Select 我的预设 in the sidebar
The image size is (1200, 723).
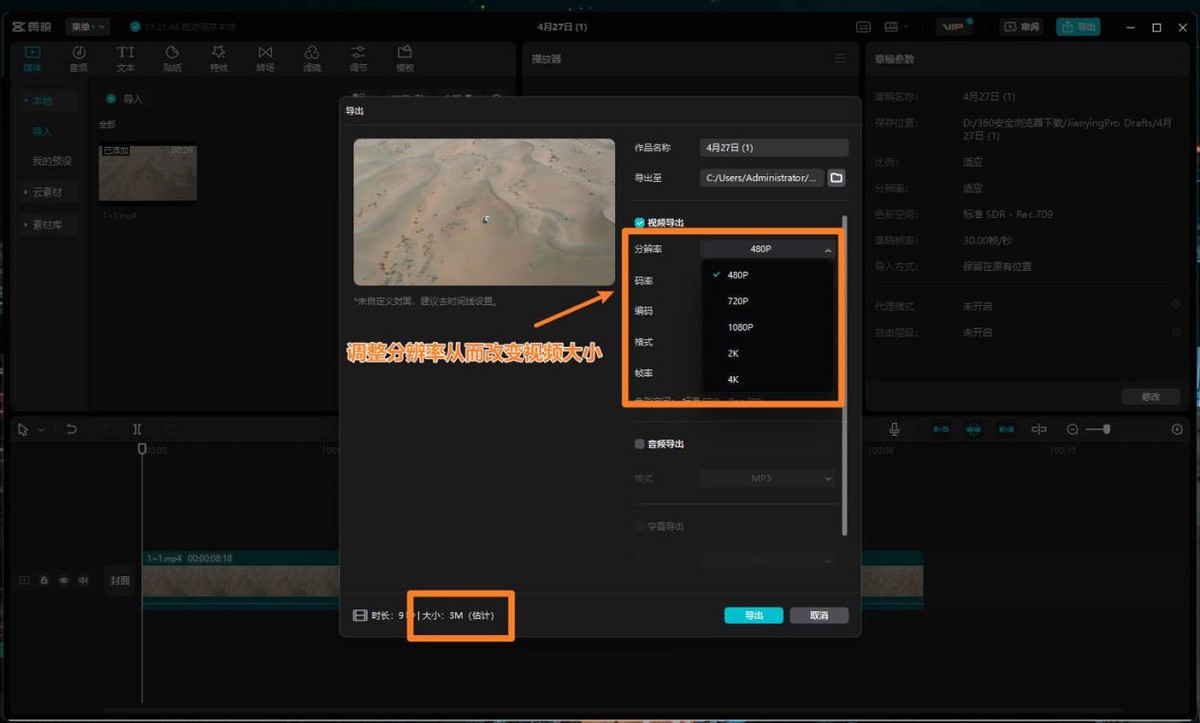tap(52, 161)
